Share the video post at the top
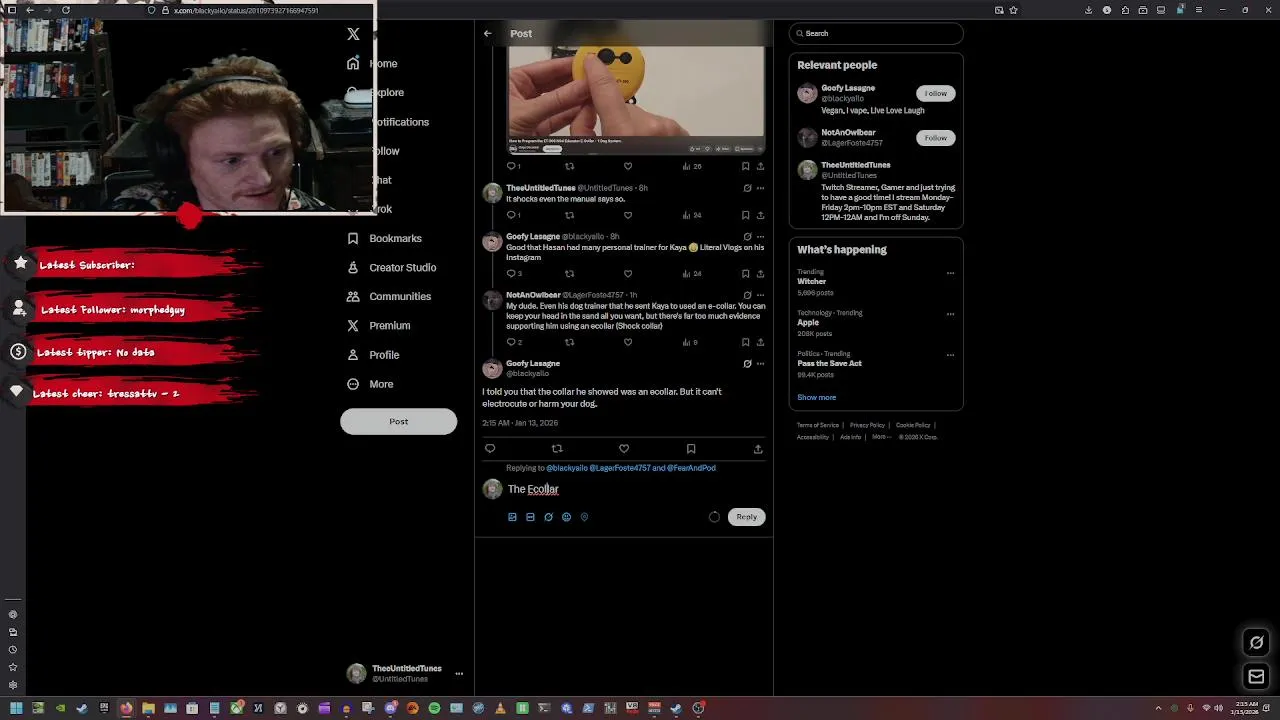The height and width of the screenshot is (720, 1280). [760, 166]
